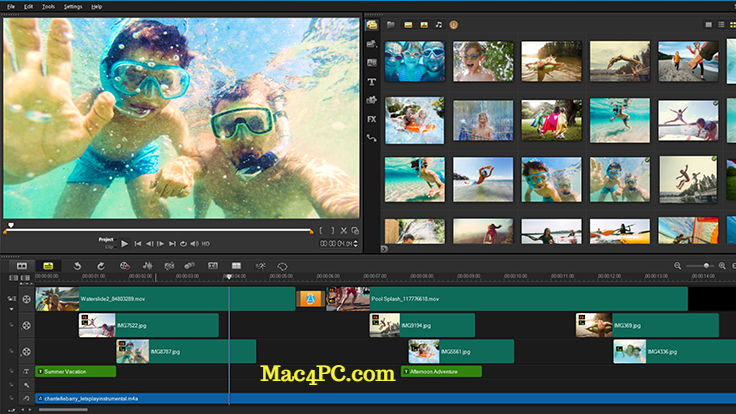Select Clip preview mode
The image size is (736, 414).
(109, 246)
